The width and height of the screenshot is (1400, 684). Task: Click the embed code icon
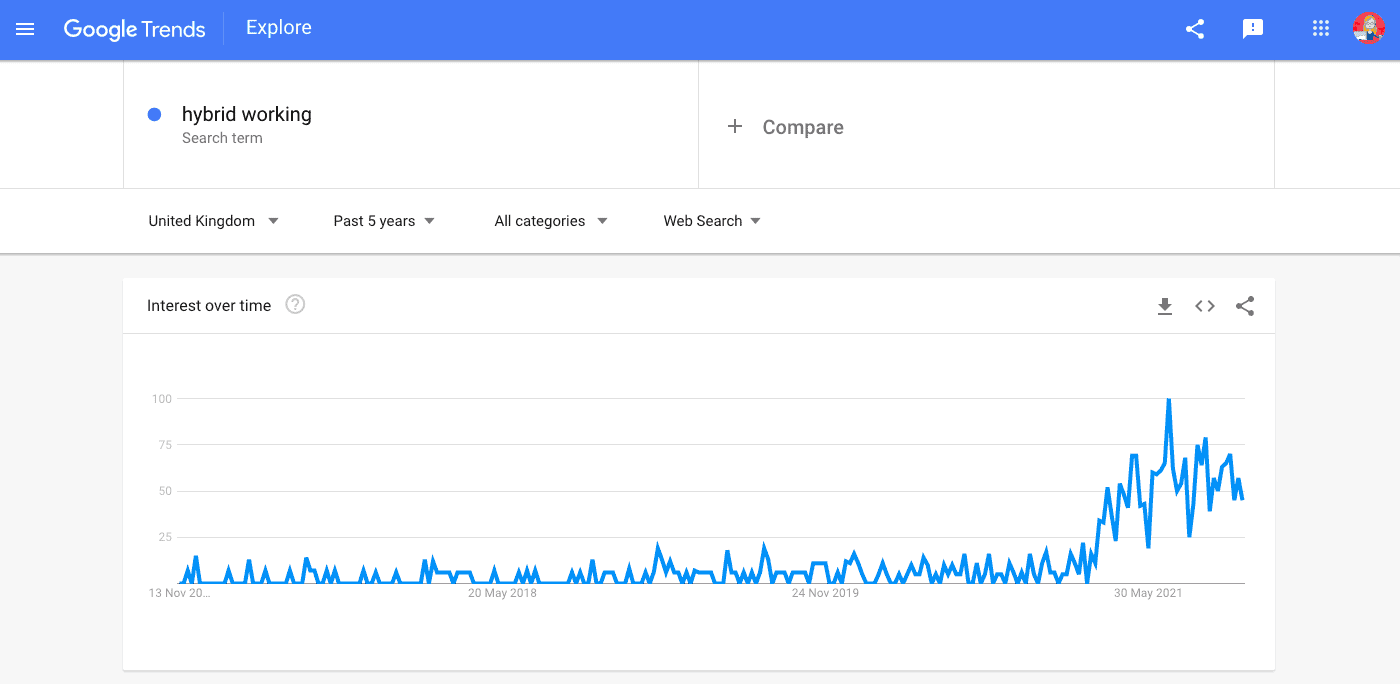(1205, 306)
